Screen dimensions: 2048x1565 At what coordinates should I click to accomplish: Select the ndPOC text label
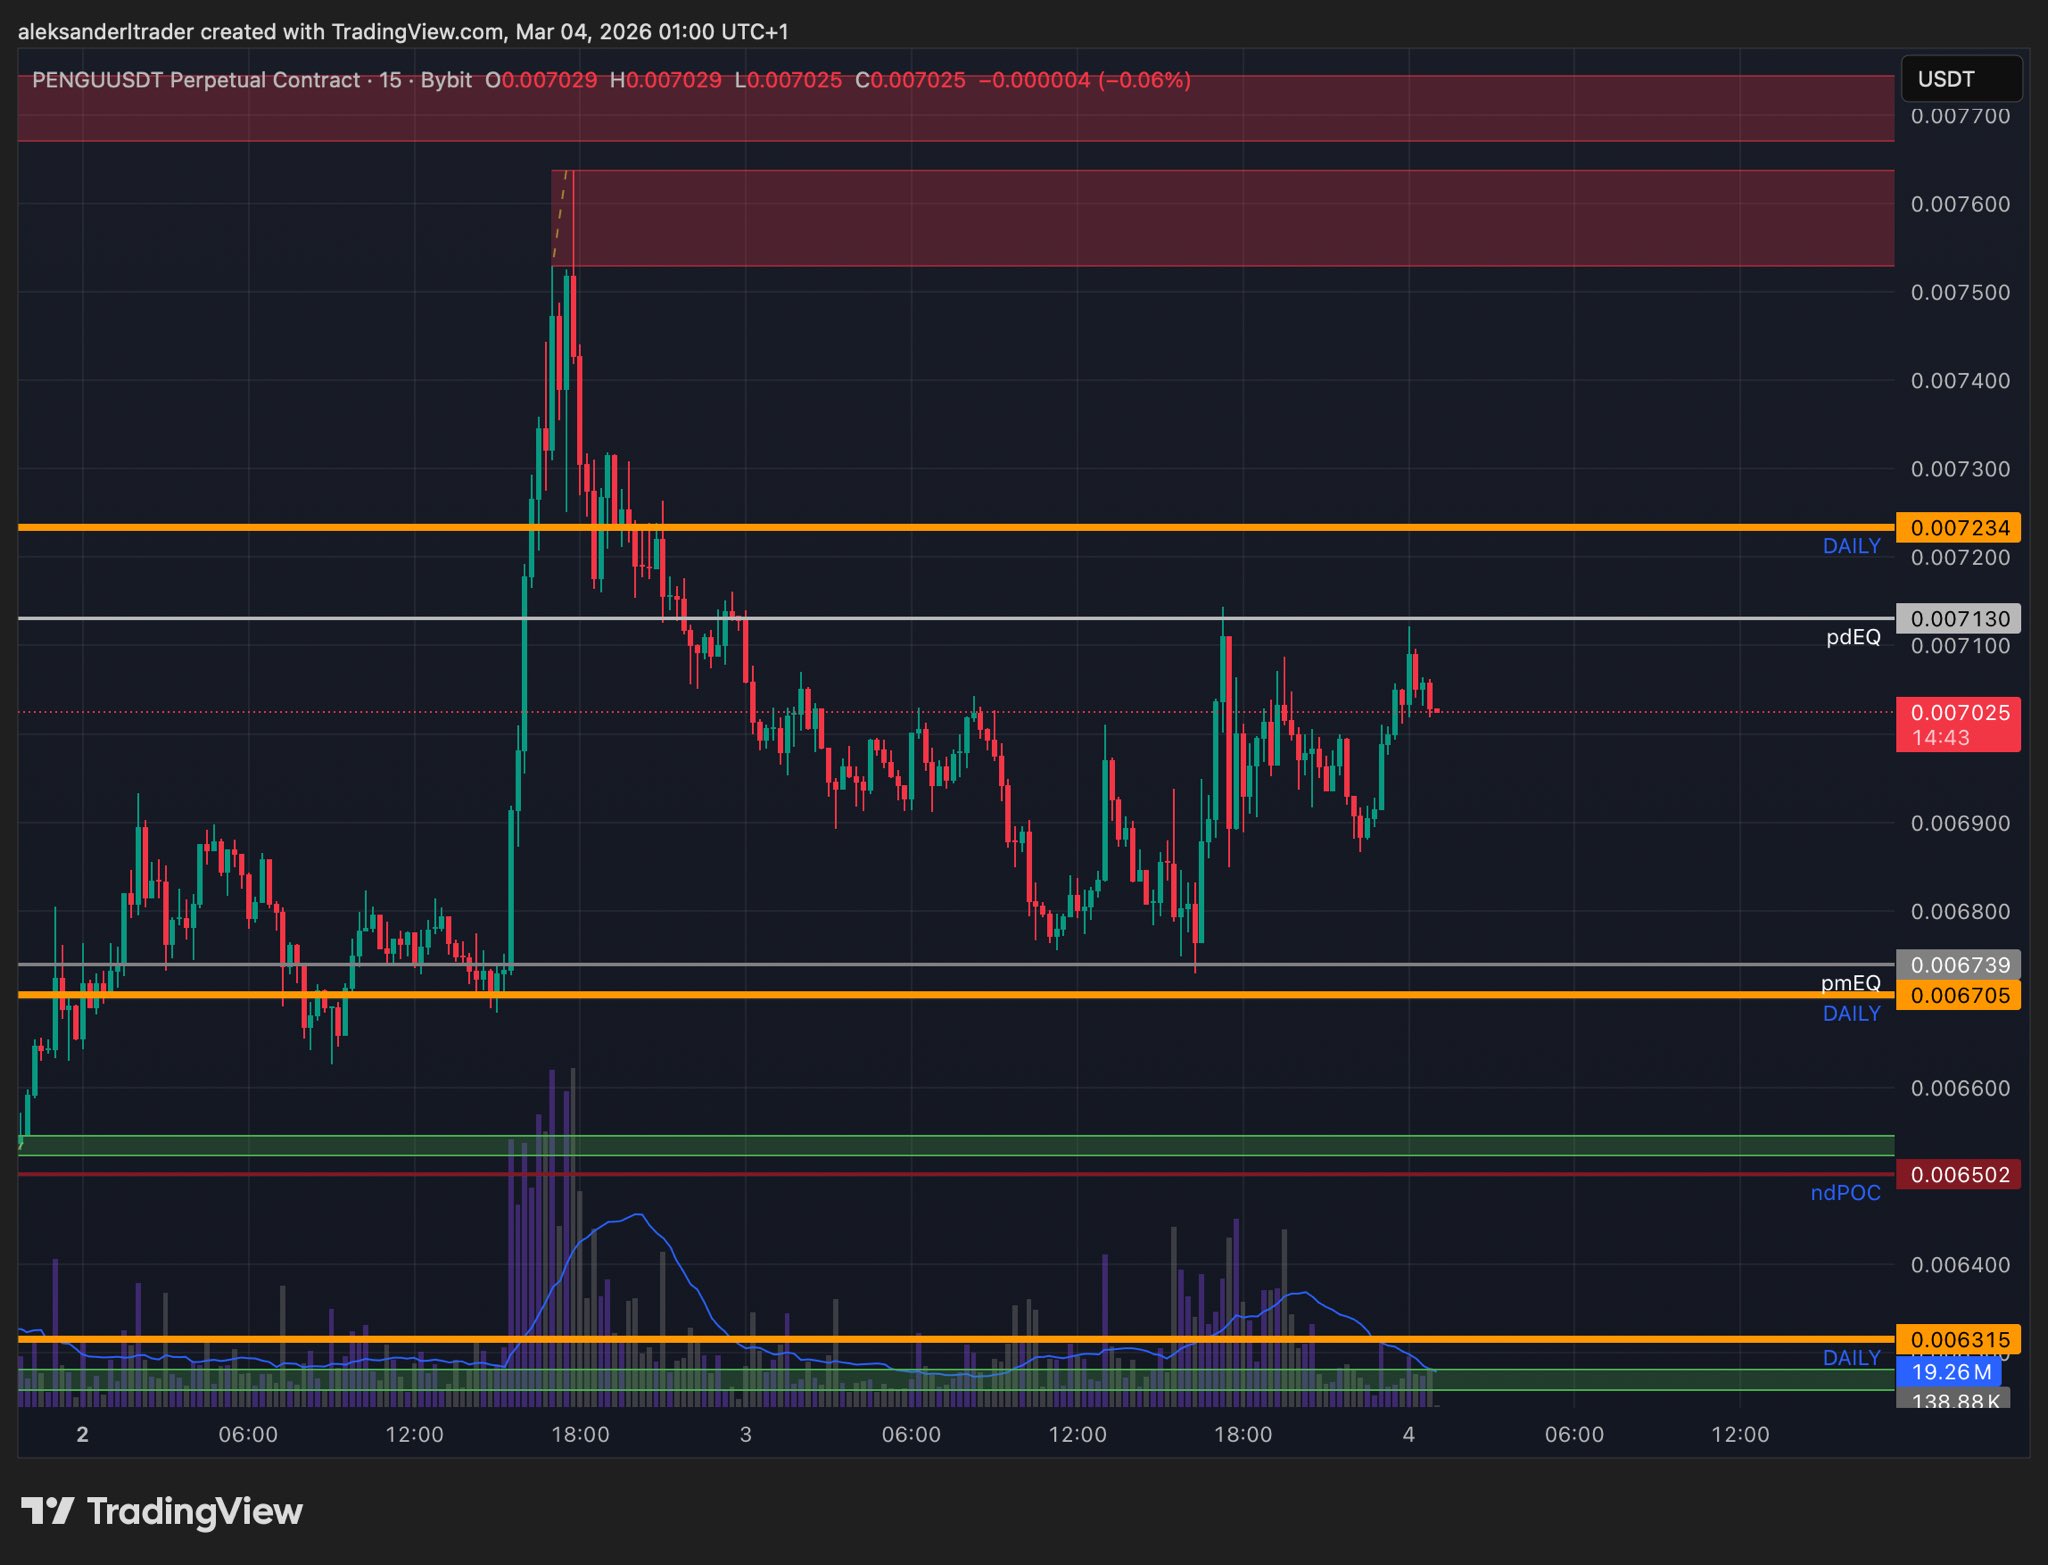1845,1193
